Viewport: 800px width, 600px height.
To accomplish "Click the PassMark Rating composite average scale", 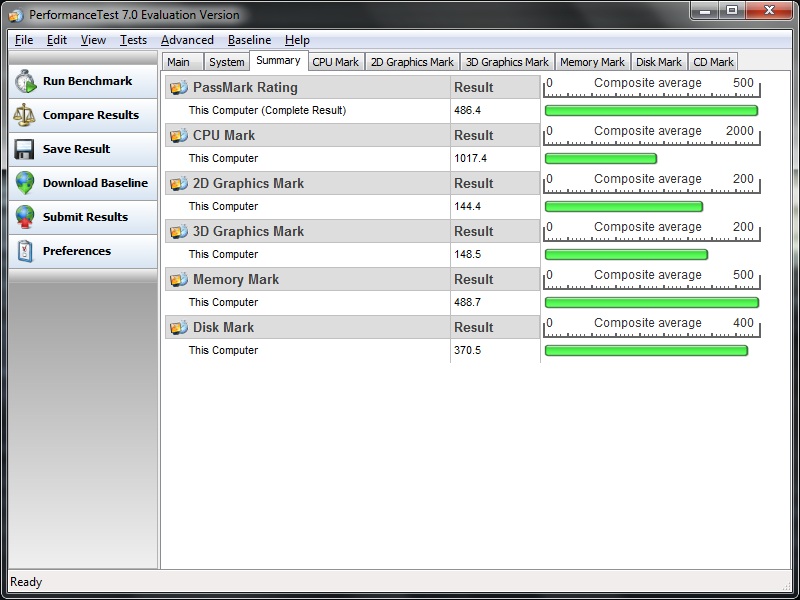I will (652, 87).
